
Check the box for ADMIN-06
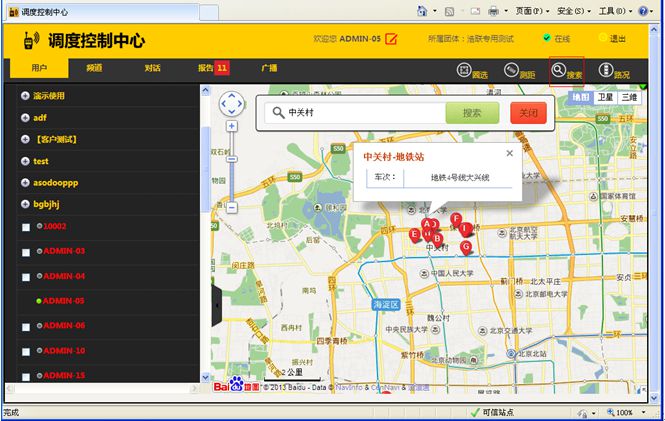(x=26, y=327)
